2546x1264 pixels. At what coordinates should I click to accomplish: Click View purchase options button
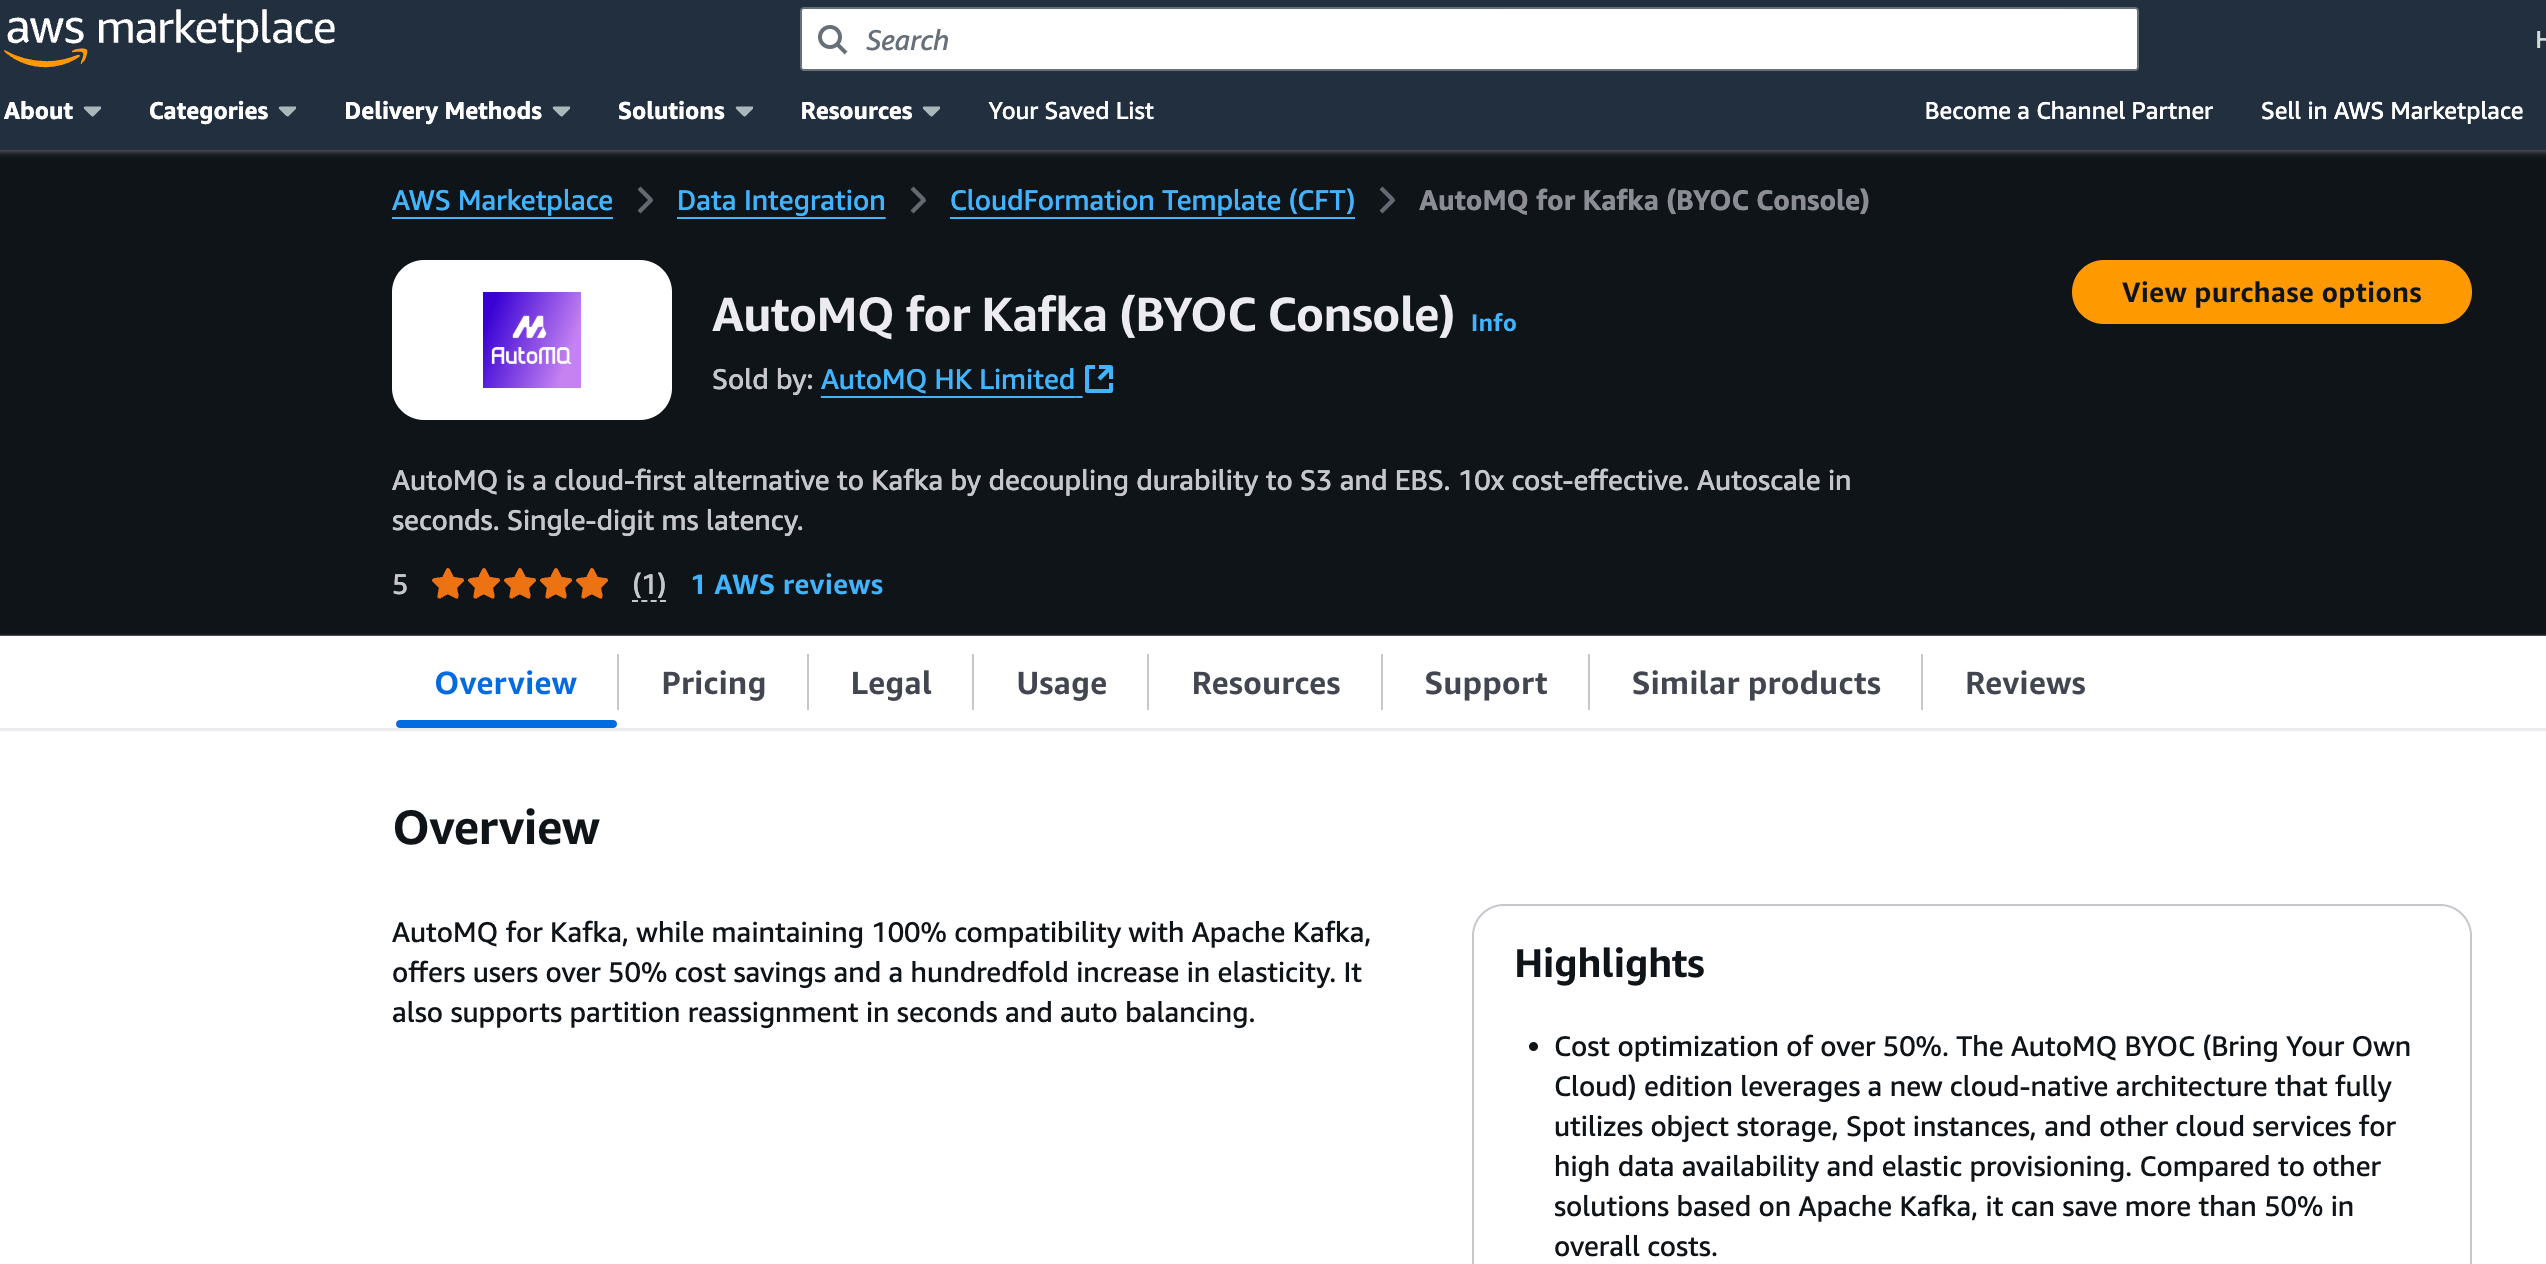(x=2271, y=292)
